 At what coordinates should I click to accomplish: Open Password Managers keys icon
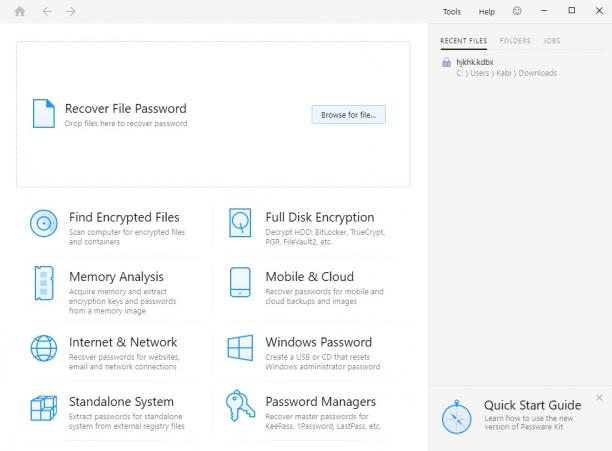click(240, 406)
